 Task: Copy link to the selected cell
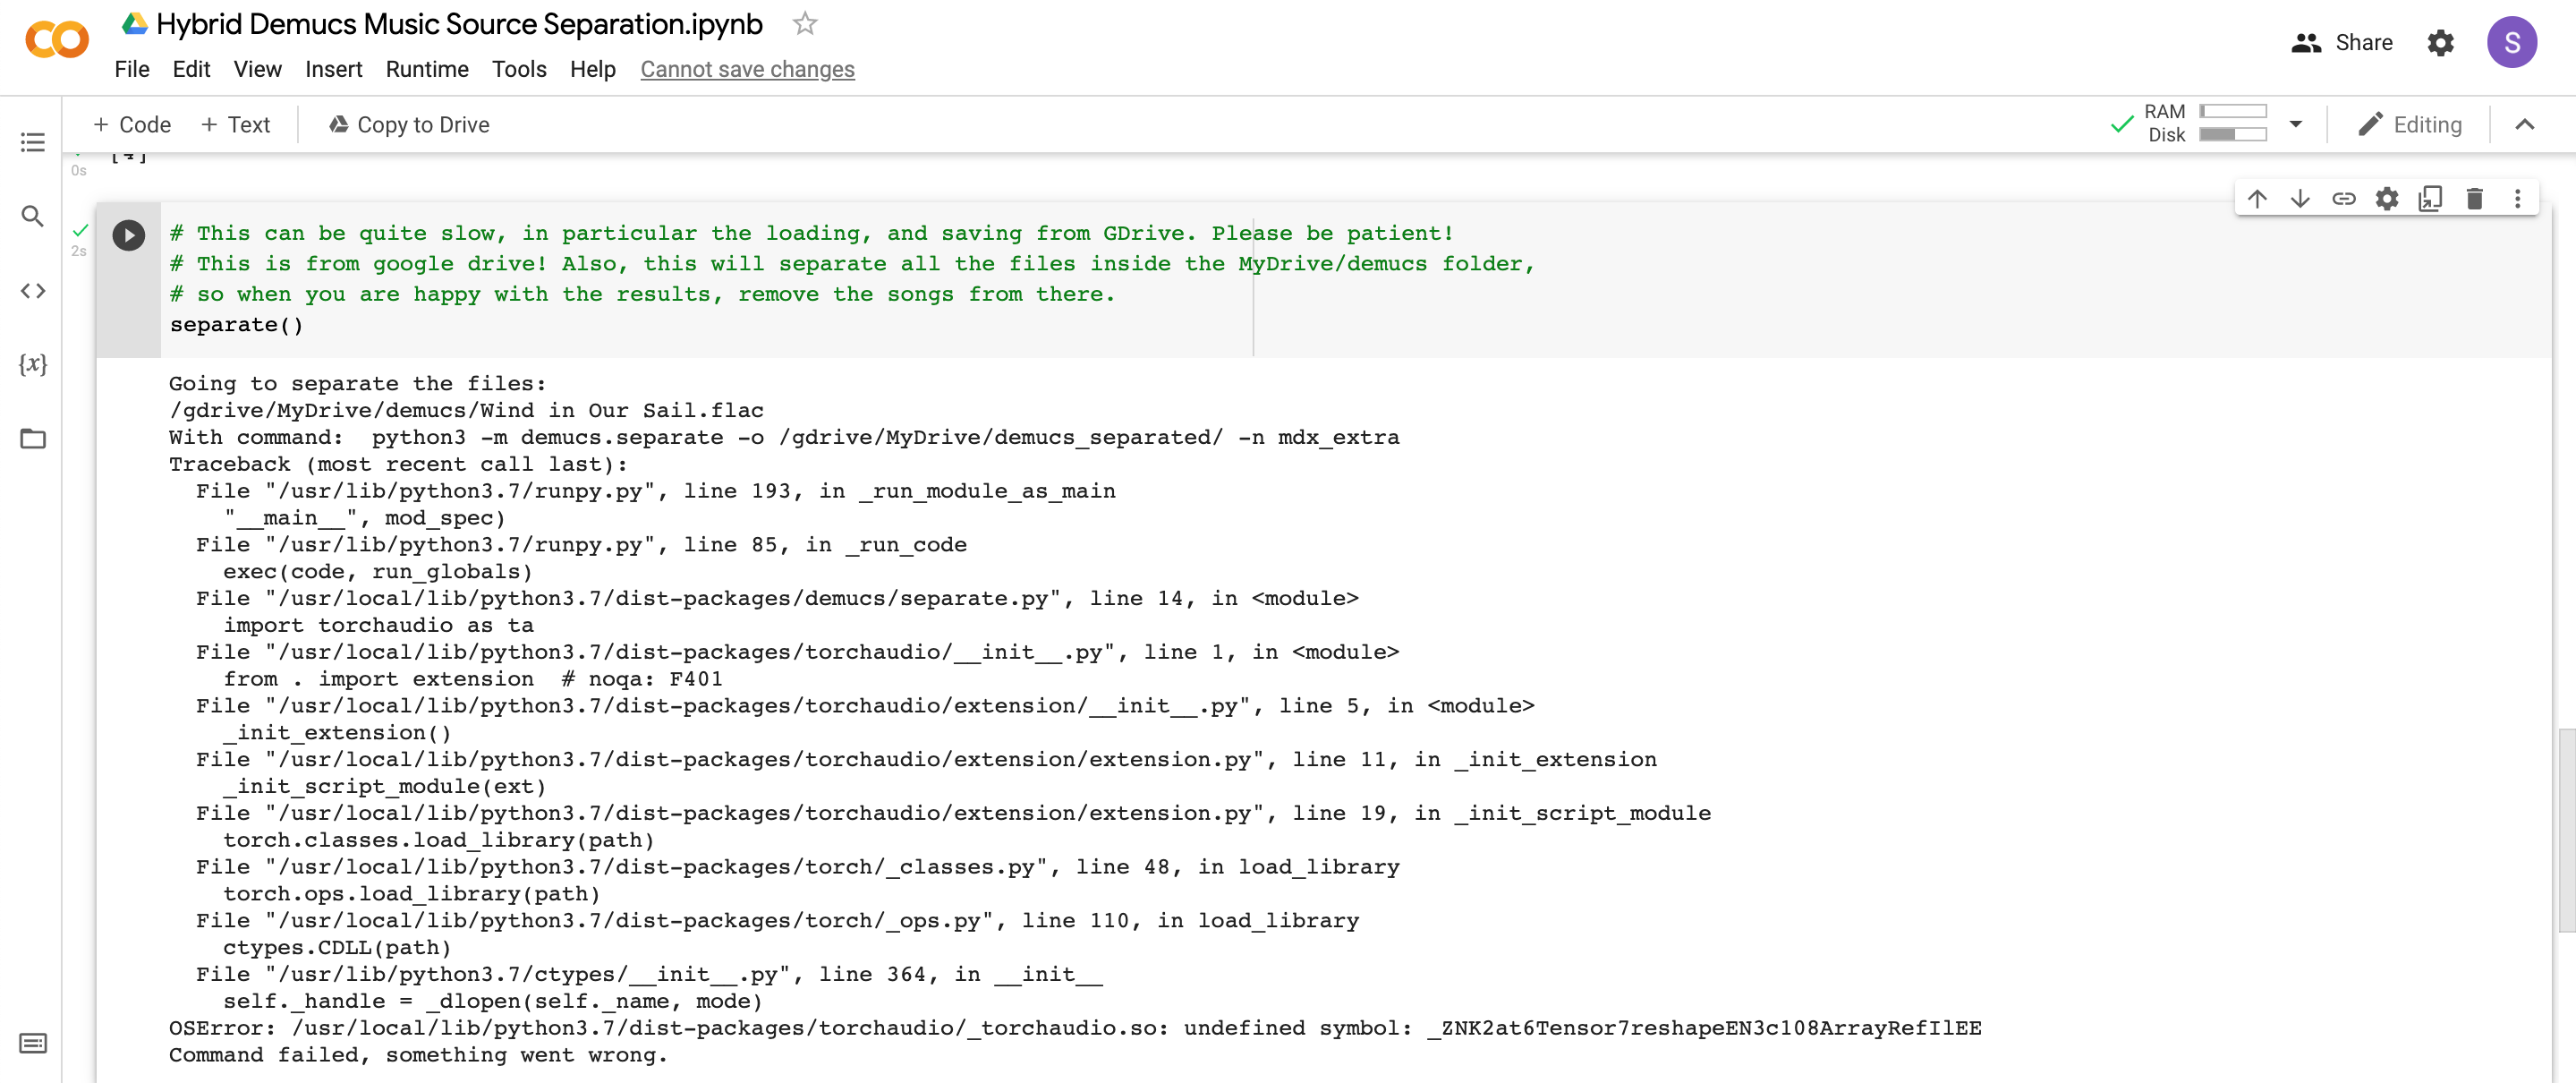click(x=2343, y=198)
